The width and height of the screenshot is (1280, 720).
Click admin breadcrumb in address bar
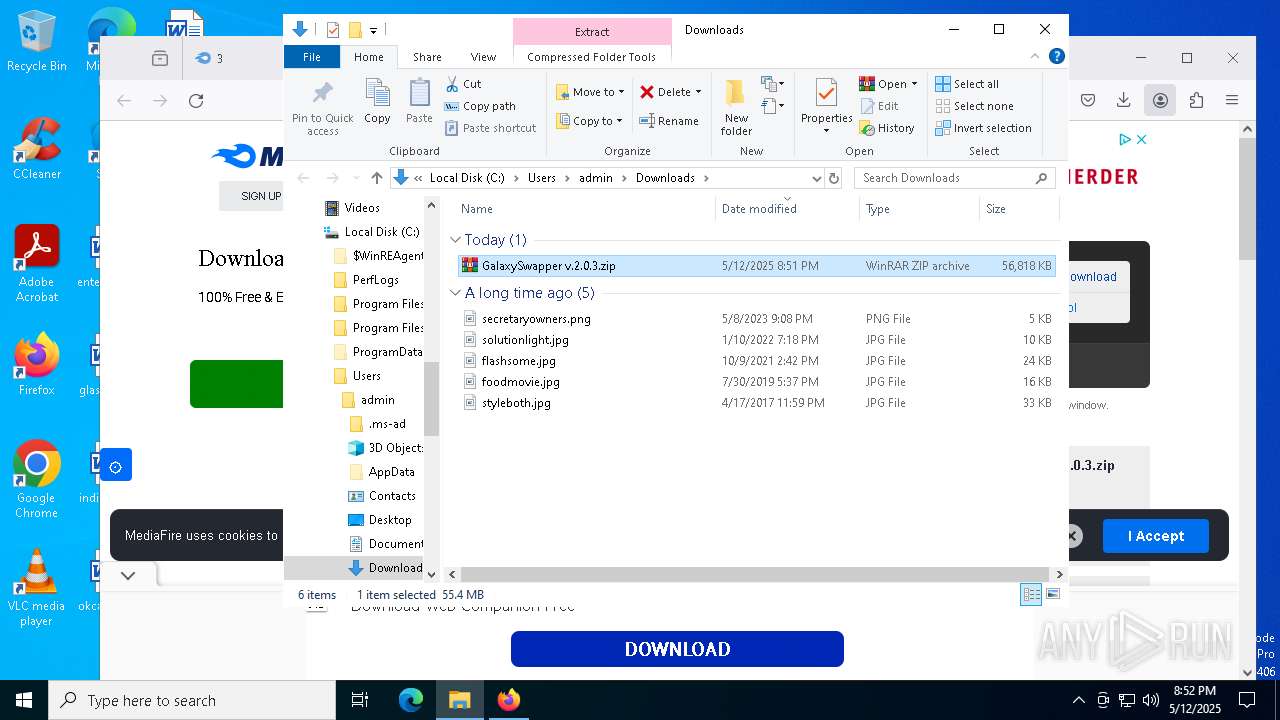(596, 178)
